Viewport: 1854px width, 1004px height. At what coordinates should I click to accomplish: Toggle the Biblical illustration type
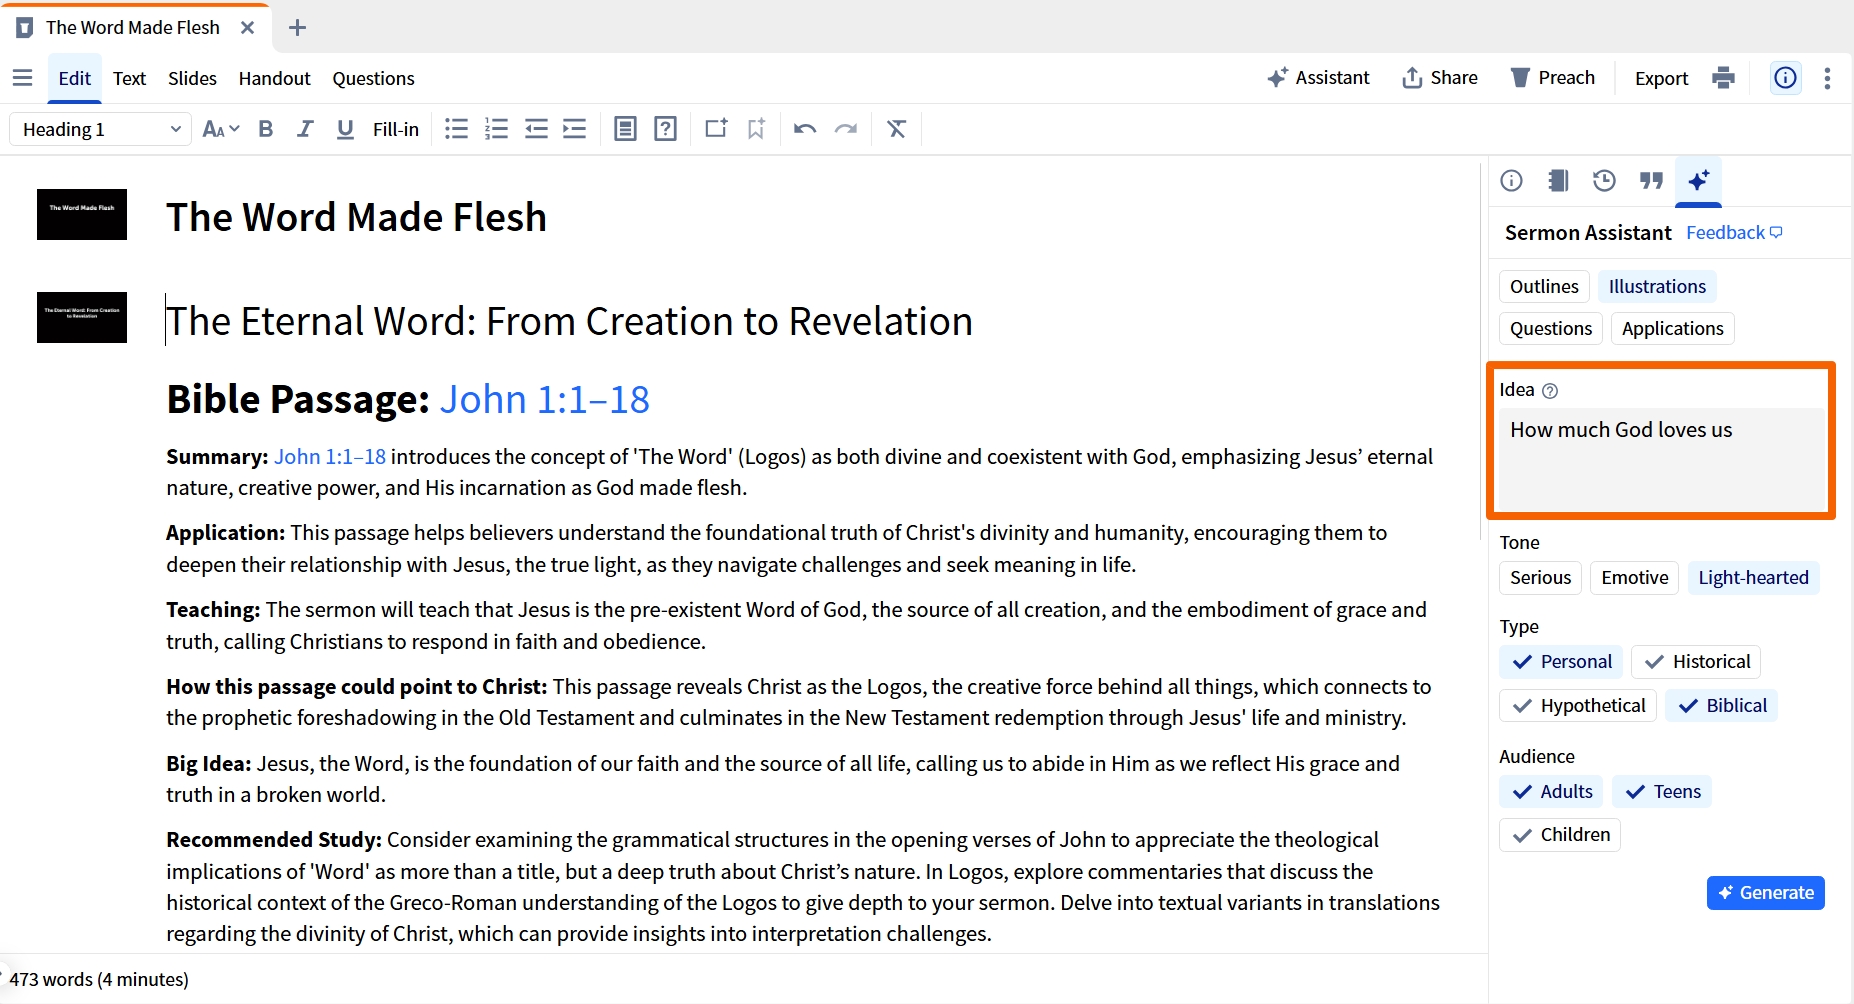(1722, 706)
